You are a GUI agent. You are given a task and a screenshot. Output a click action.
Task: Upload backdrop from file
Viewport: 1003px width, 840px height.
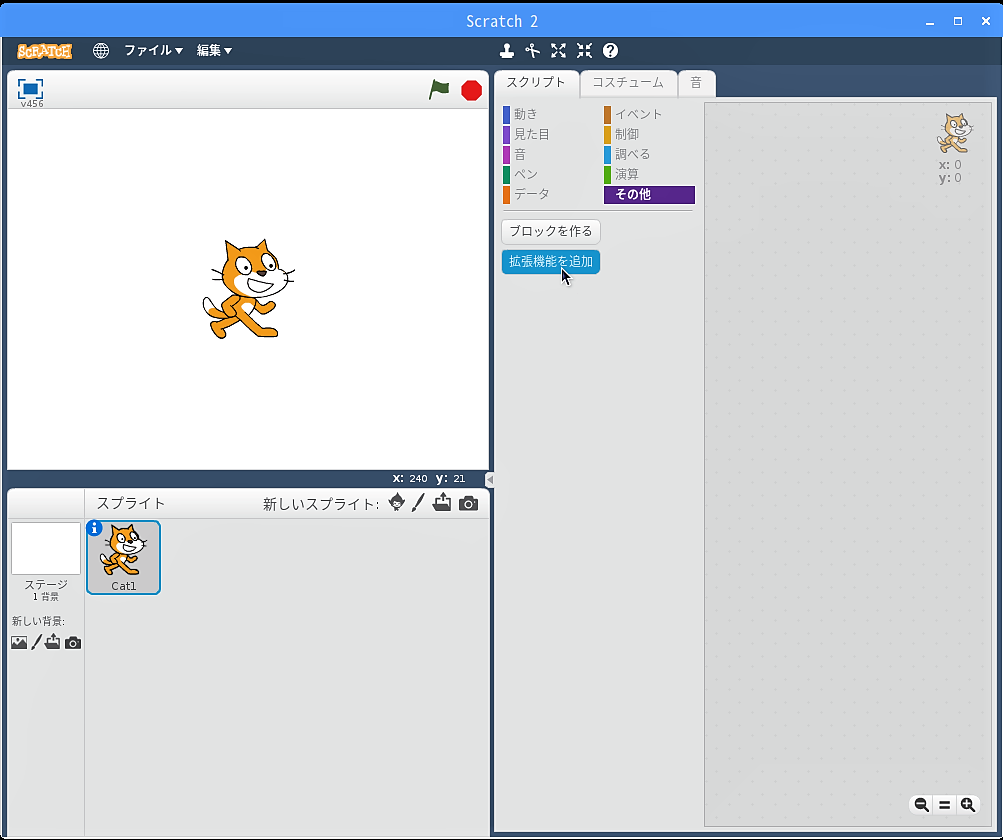(52, 642)
